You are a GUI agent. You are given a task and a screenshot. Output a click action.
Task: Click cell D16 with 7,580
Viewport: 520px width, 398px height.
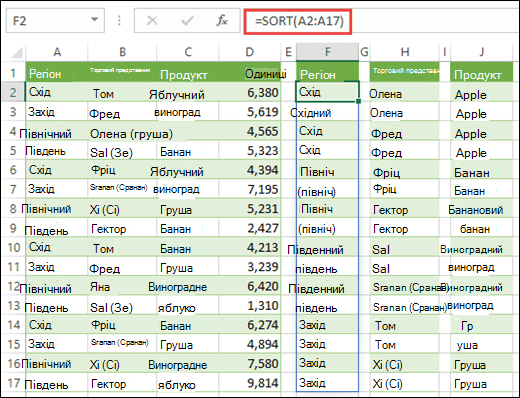coord(250,363)
